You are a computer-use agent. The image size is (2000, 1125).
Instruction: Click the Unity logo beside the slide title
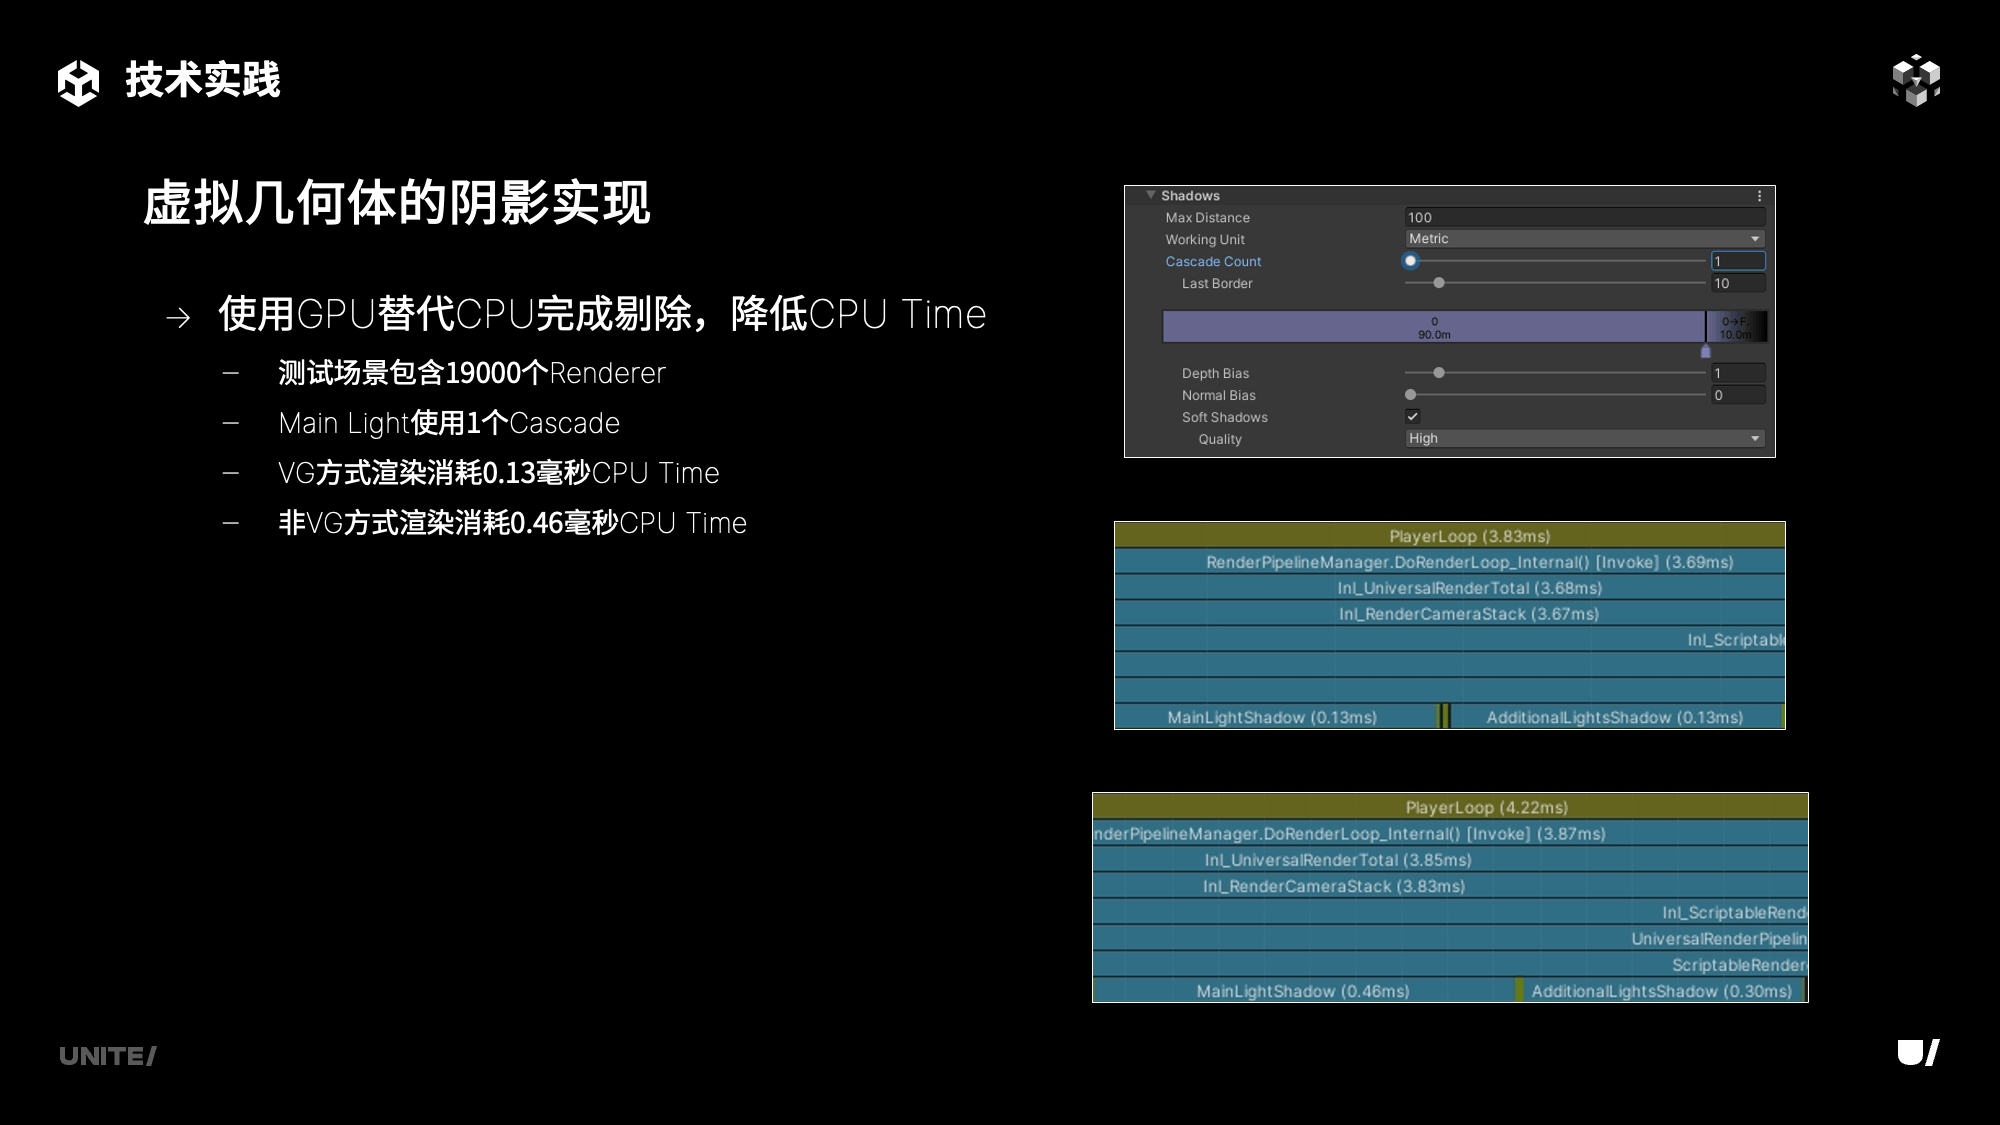click(x=78, y=81)
